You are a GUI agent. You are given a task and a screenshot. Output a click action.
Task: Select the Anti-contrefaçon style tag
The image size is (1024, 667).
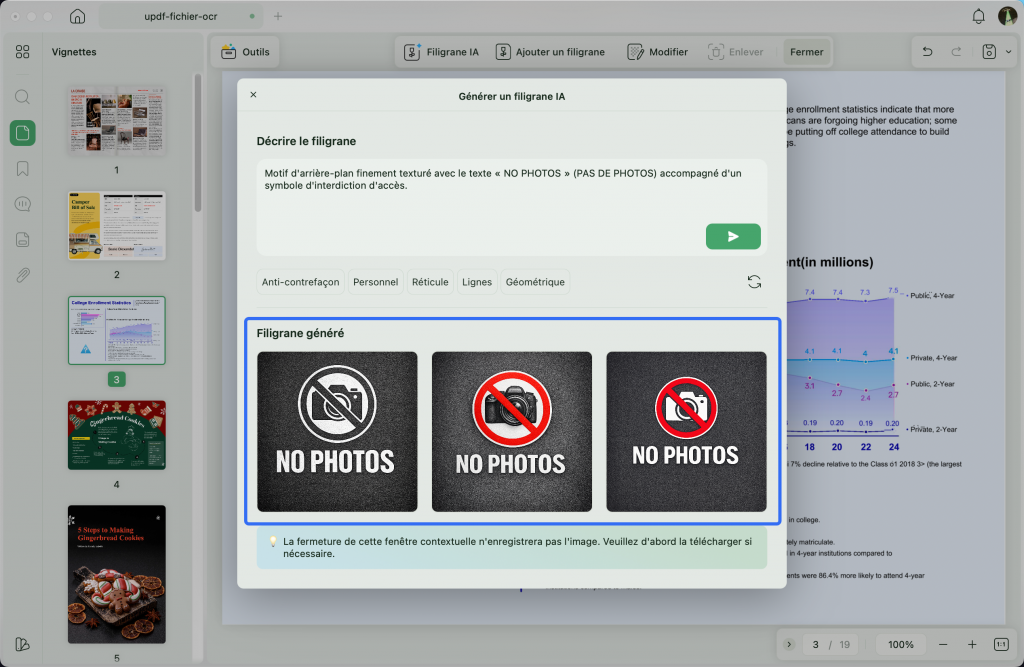pyautogui.click(x=300, y=282)
